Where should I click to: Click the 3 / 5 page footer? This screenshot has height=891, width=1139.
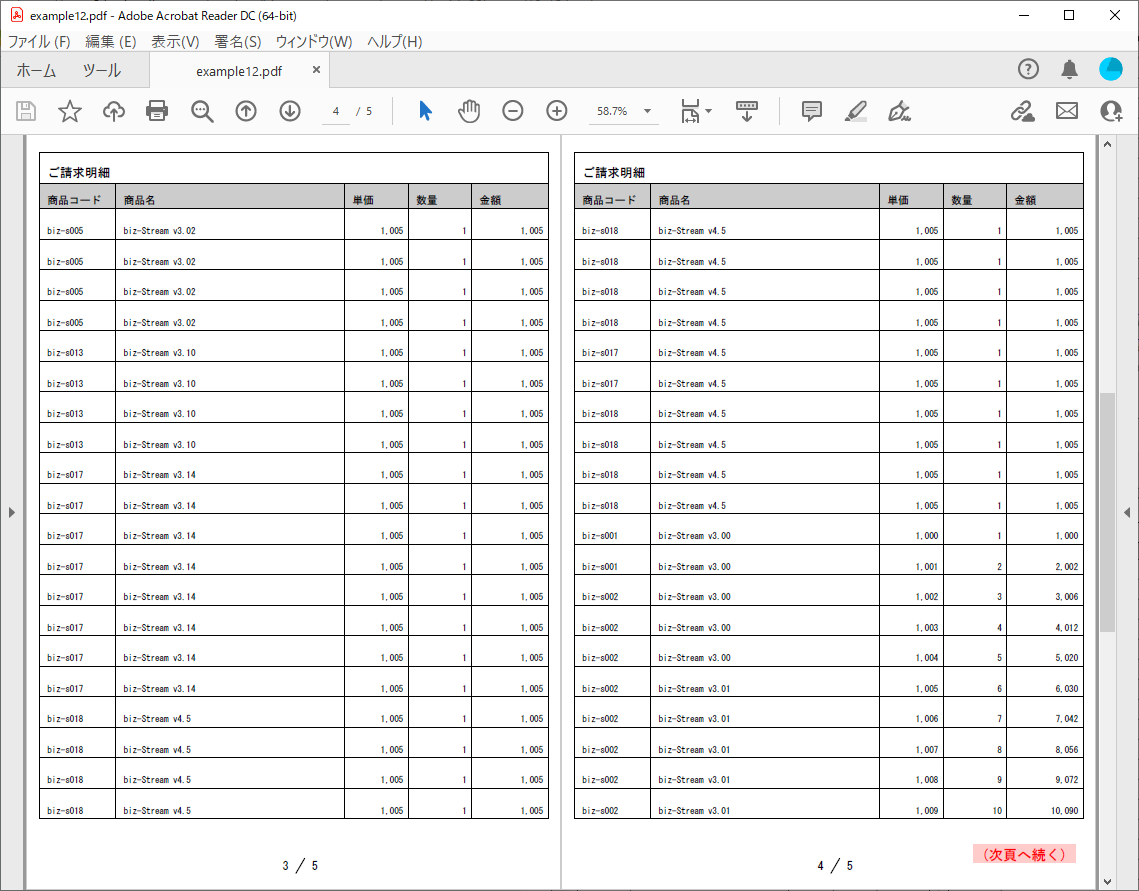[x=300, y=866]
